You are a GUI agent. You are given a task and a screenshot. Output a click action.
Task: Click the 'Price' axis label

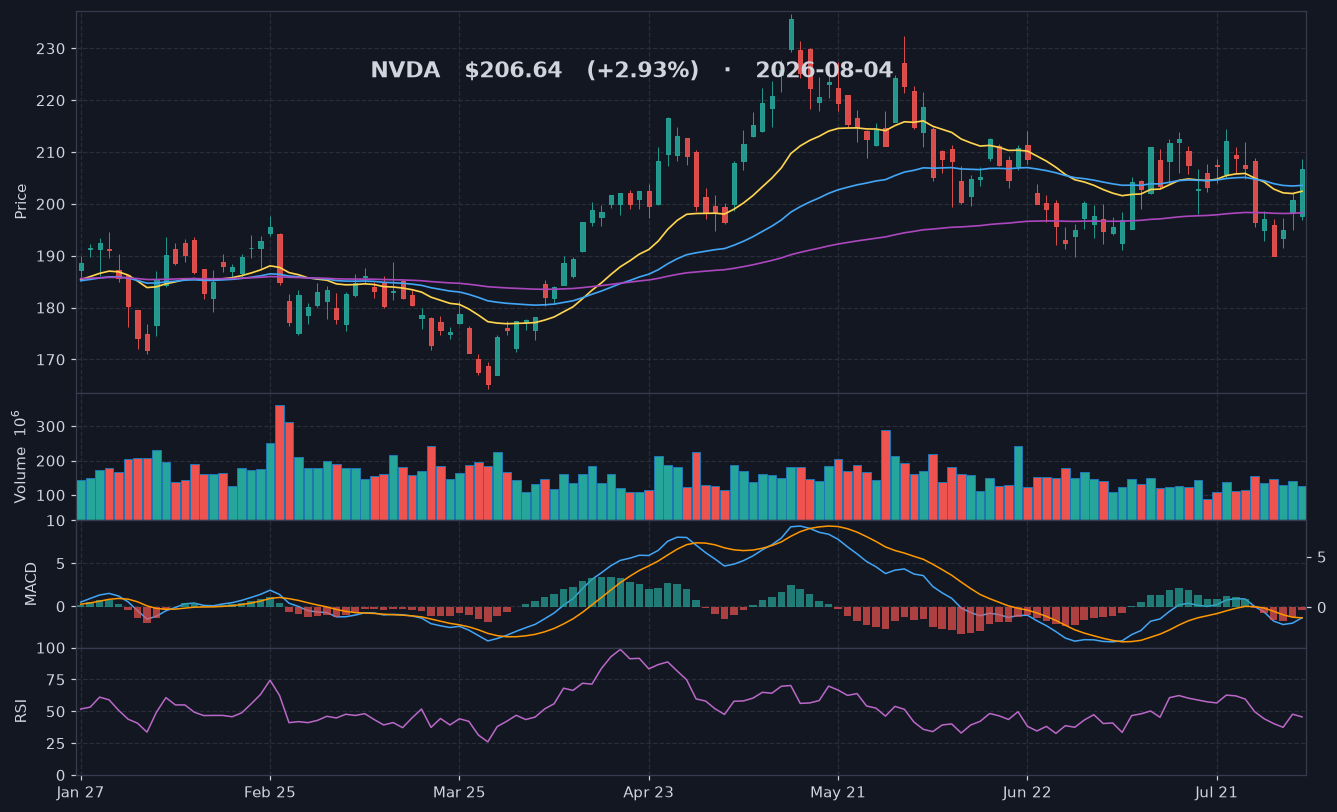(x=21, y=202)
